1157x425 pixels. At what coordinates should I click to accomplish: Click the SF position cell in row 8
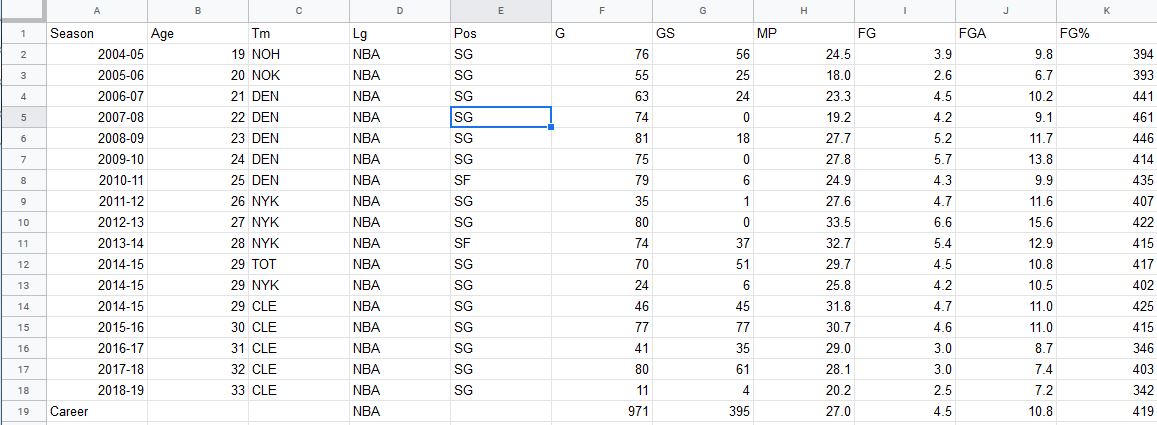click(500, 180)
